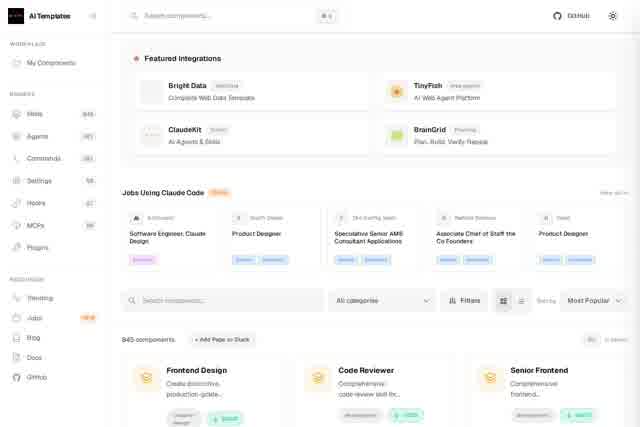Switch to grid view layout
This screenshot has width=640, height=427.
click(x=503, y=301)
